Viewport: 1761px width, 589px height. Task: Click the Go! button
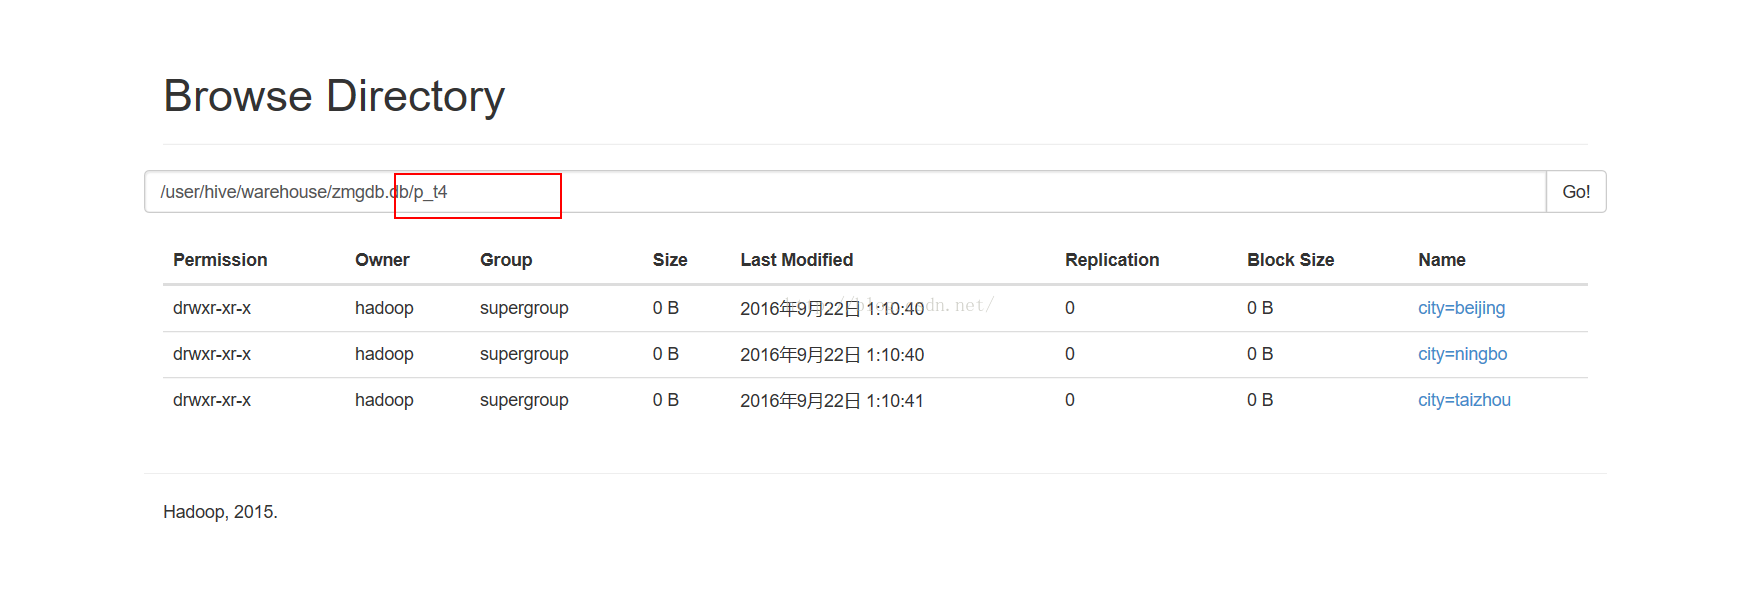1576,192
